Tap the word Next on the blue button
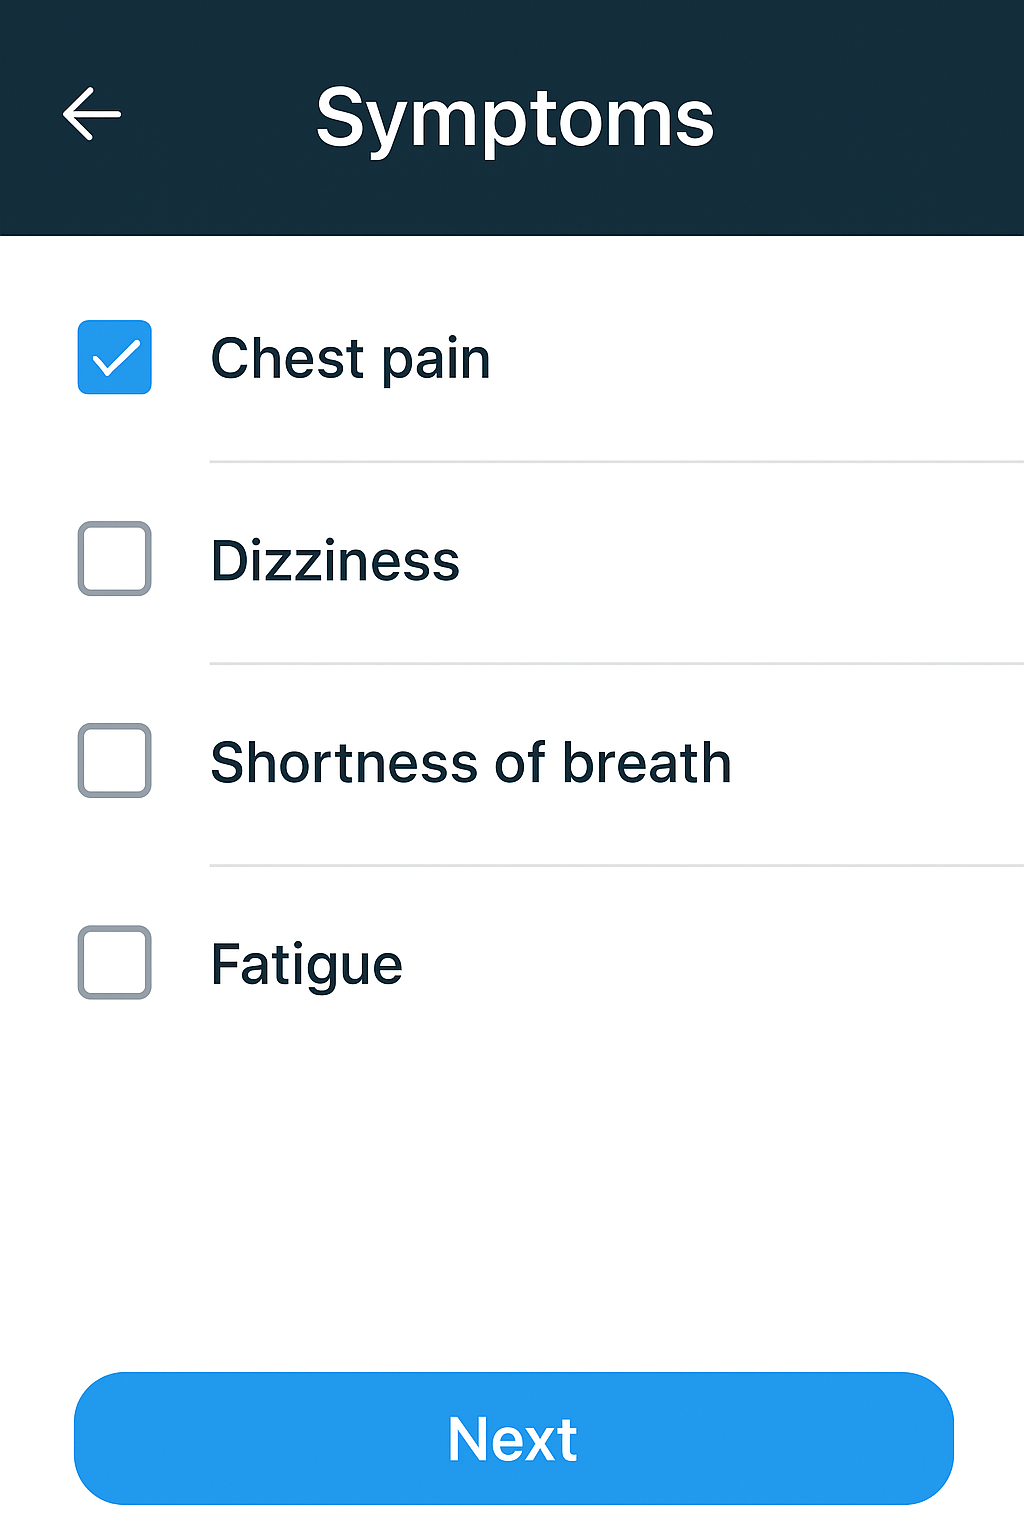Viewport: 1024px width, 1536px height. tap(512, 1439)
